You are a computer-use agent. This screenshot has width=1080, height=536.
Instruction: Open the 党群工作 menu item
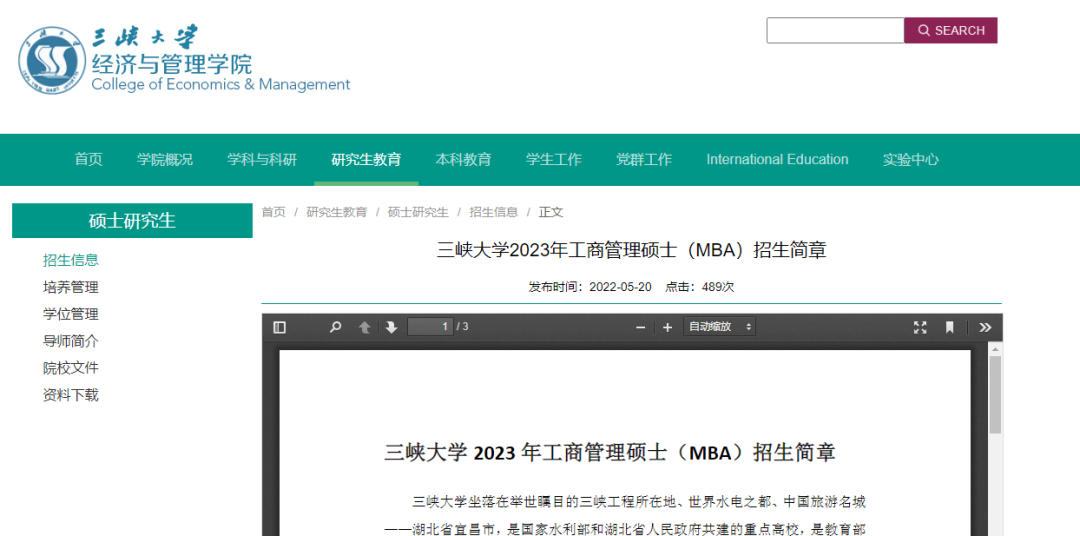pos(643,160)
